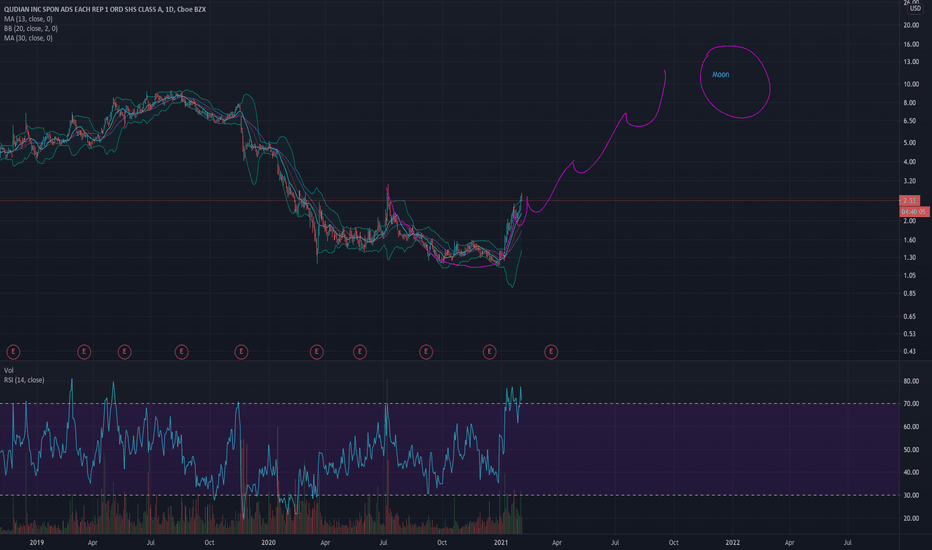Viewport: 932px width, 550px height.
Task: Click the current price label 2.53
Action: (910, 201)
